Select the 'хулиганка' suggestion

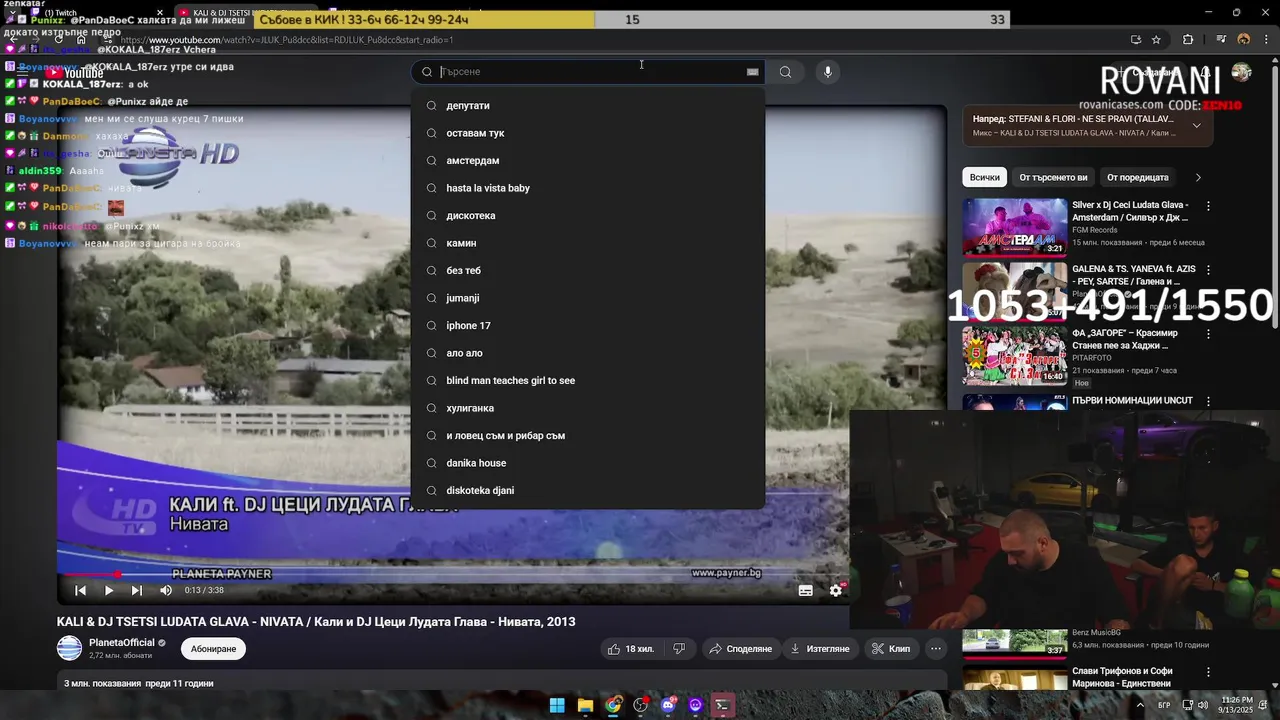coord(588,408)
